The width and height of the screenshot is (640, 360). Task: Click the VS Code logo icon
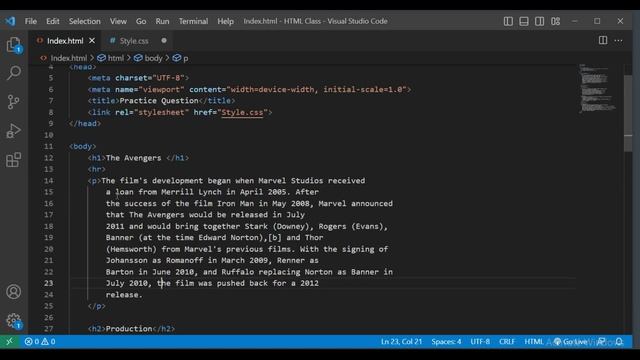pos(10,21)
